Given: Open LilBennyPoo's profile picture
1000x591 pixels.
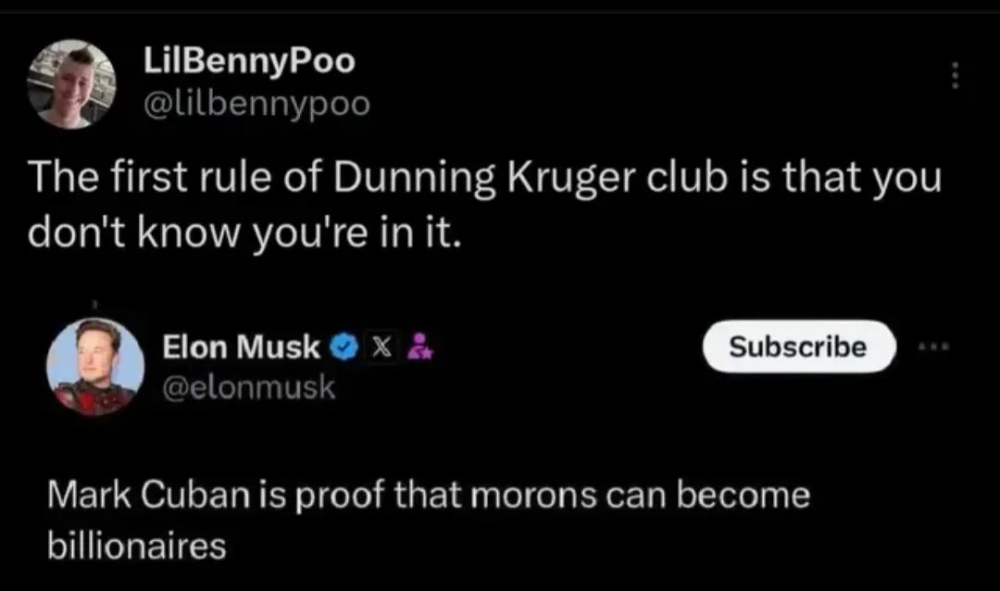Looking at the screenshot, I should click(x=72, y=84).
